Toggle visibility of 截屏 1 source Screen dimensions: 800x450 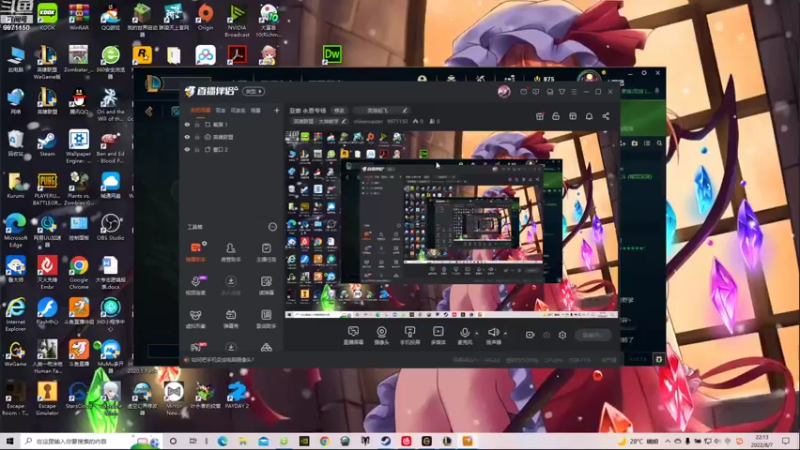[x=187, y=124]
